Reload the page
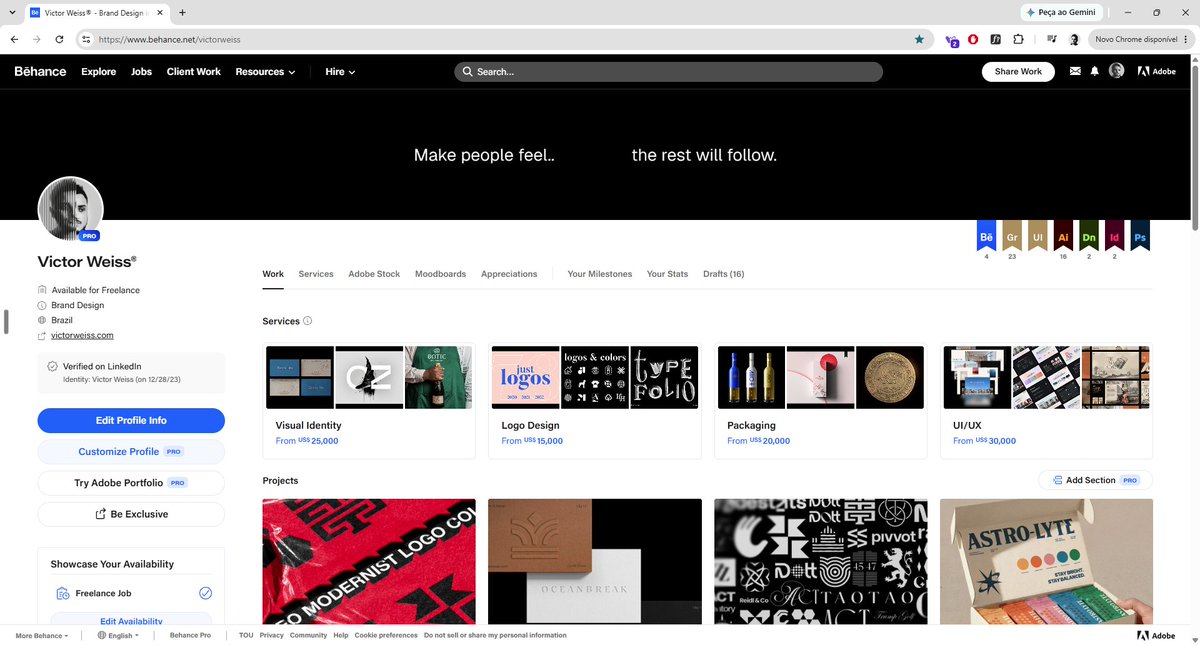The height and width of the screenshot is (645, 1200). 59,39
